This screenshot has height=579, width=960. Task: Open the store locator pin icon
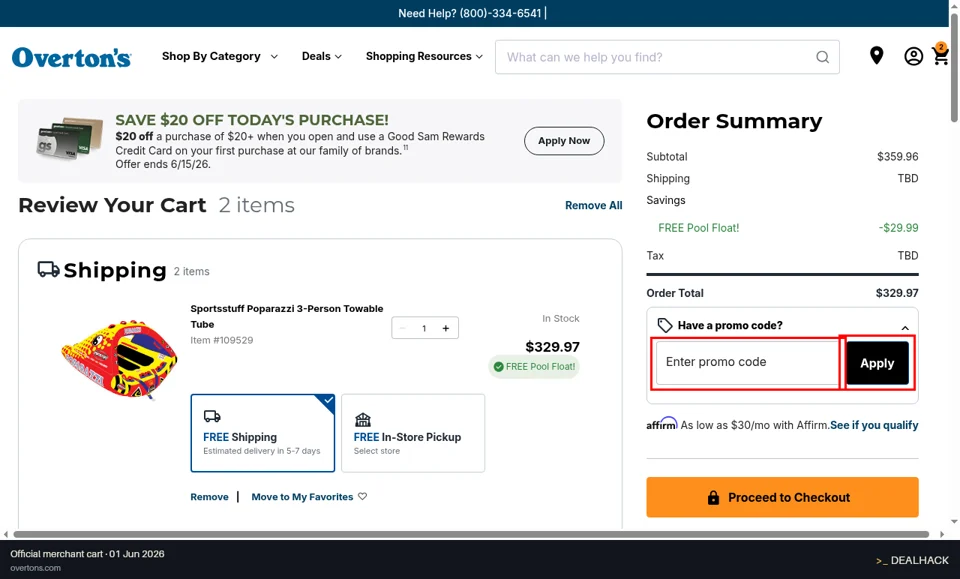point(877,56)
